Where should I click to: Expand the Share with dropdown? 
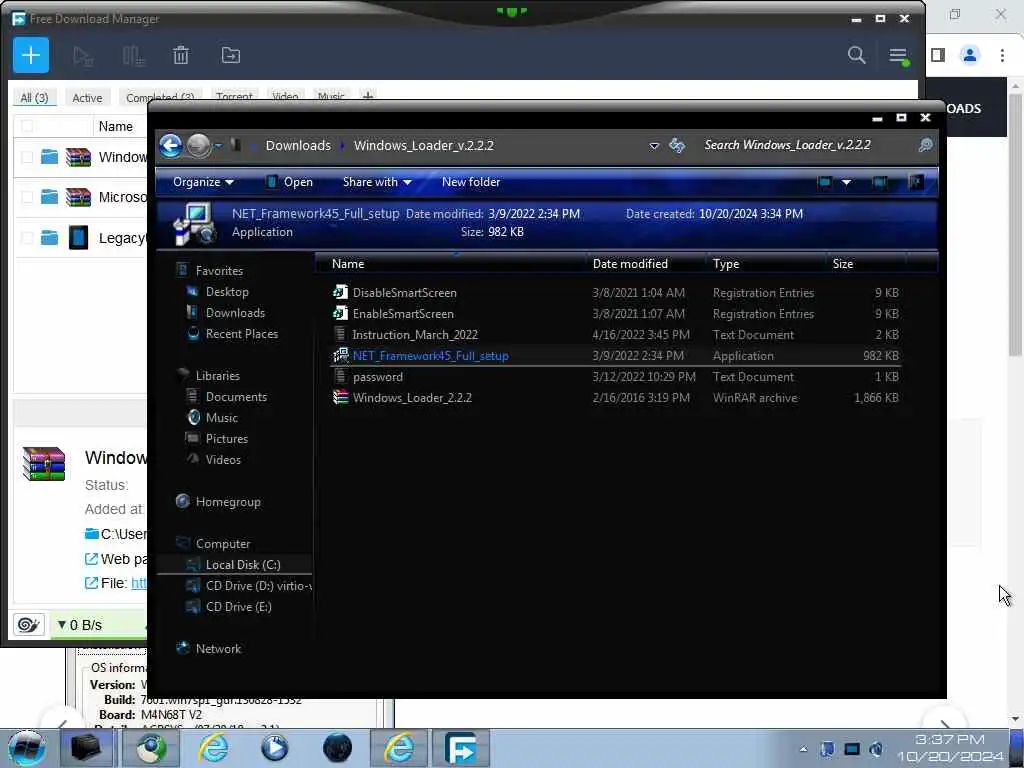point(377,182)
